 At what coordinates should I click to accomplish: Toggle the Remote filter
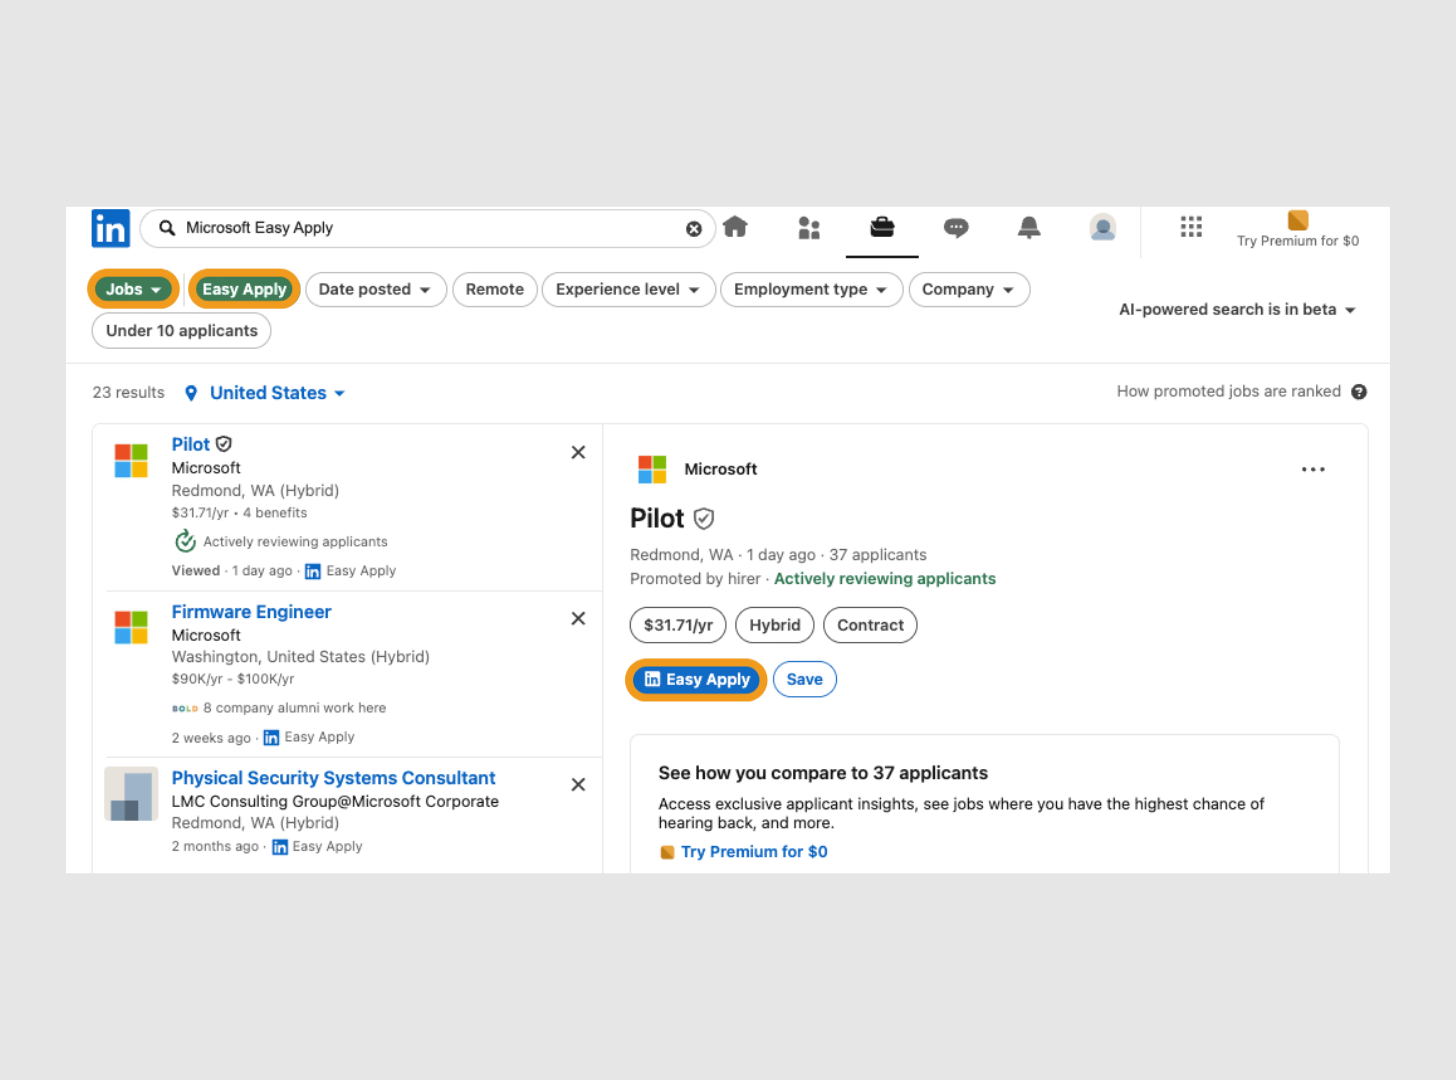coord(495,290)
